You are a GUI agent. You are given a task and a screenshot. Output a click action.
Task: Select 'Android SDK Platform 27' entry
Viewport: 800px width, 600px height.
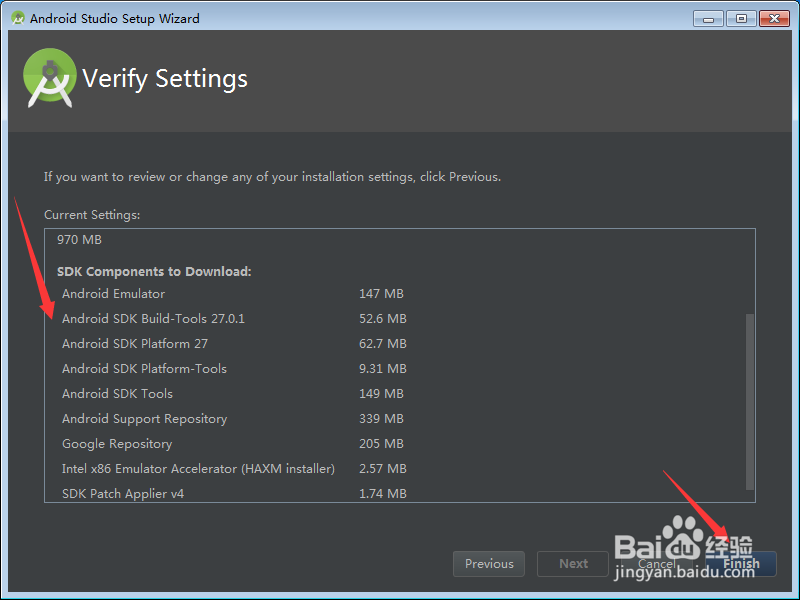click(135, 344)
